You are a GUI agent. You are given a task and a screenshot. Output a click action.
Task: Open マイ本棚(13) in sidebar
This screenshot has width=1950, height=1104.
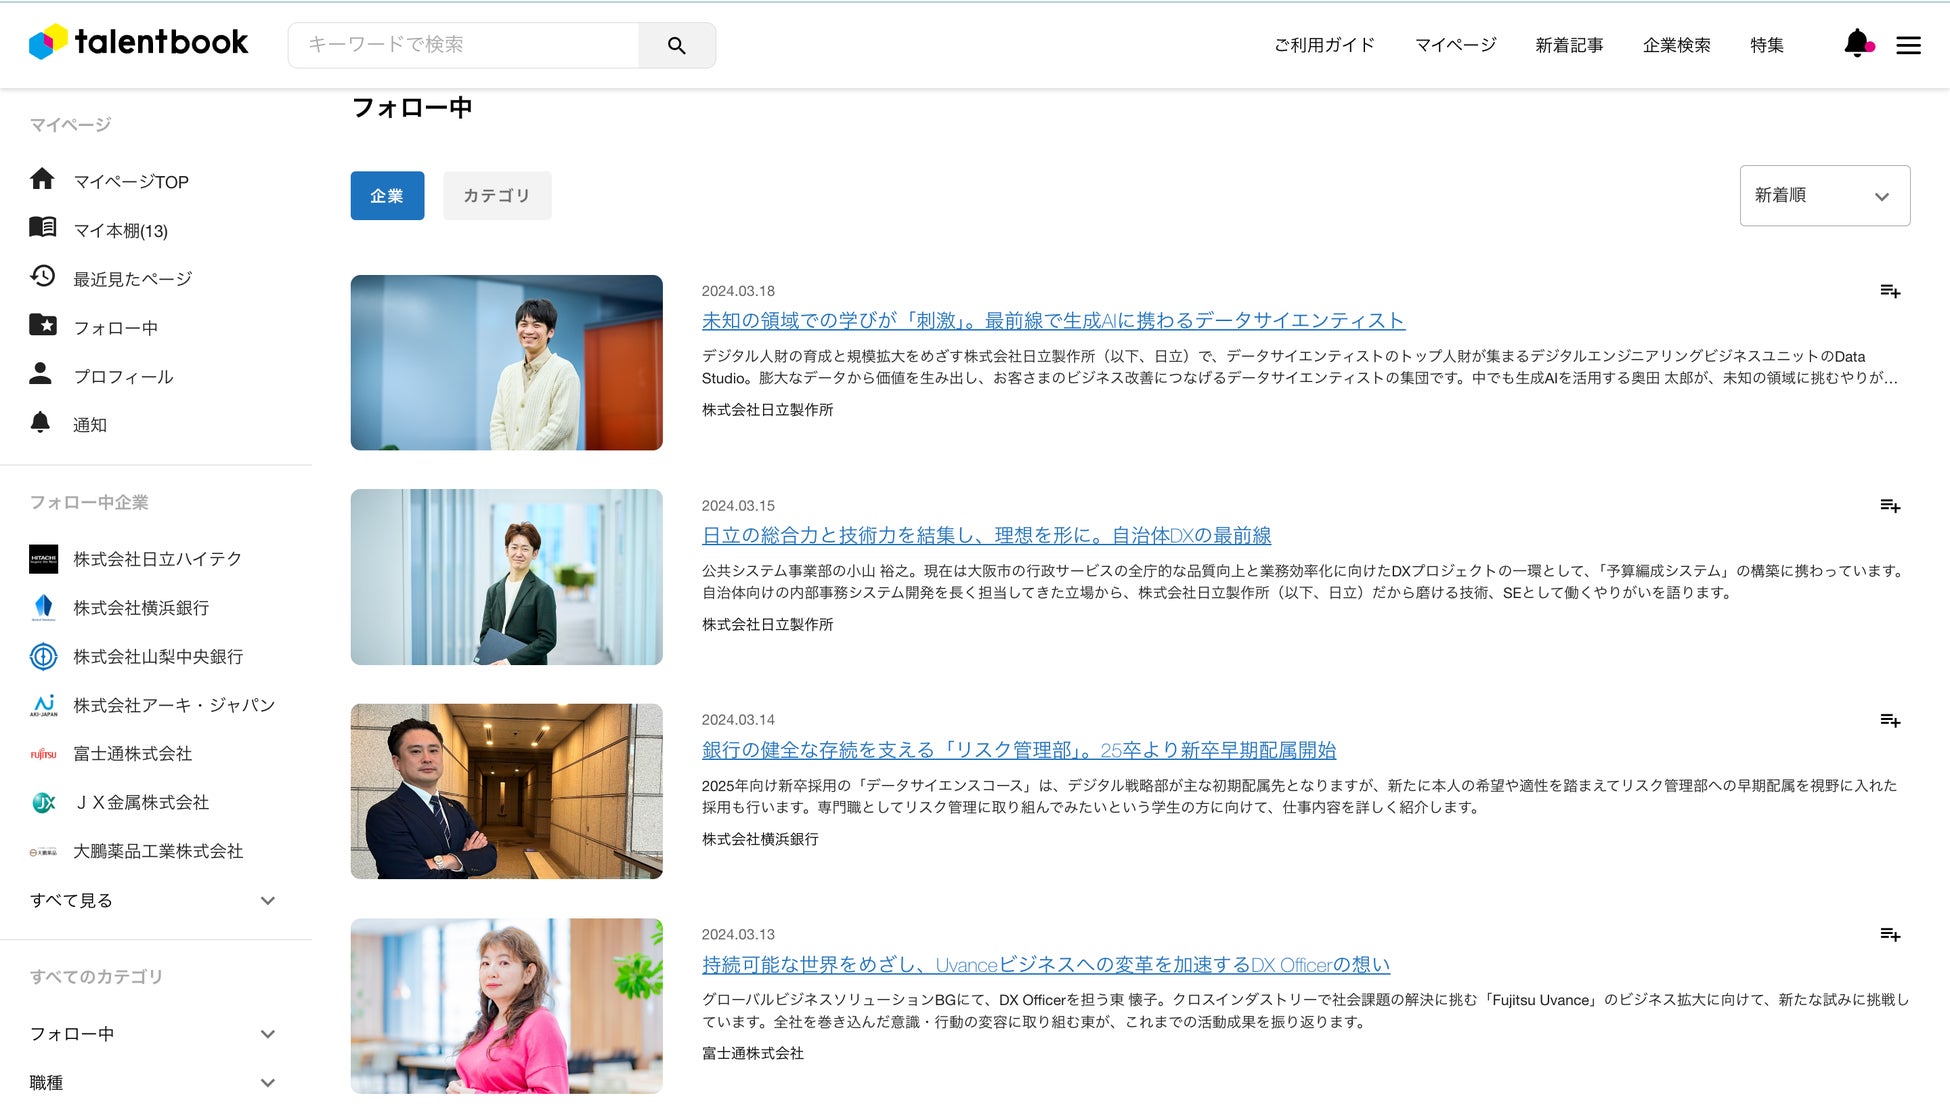pyautogui.click(x=120, y=231)
